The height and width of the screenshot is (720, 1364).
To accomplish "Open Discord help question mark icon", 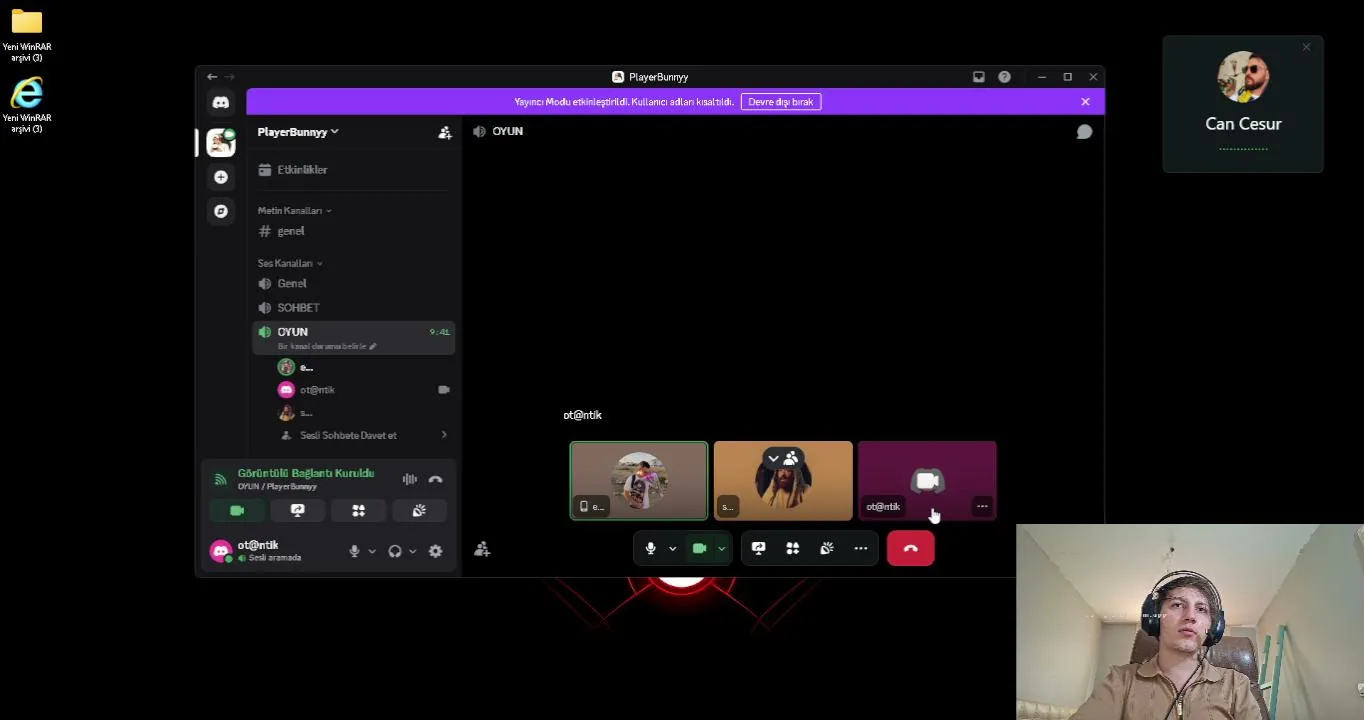I will [1004, 77].
